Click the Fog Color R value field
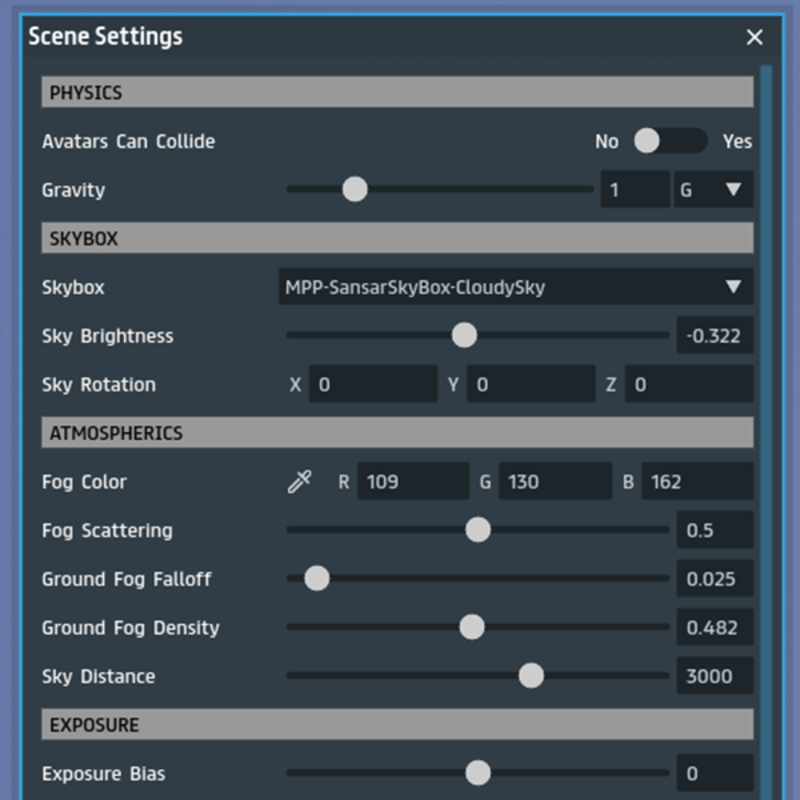Image resolution: width=800 pixels, height=800 pixels. click(412, 482)
